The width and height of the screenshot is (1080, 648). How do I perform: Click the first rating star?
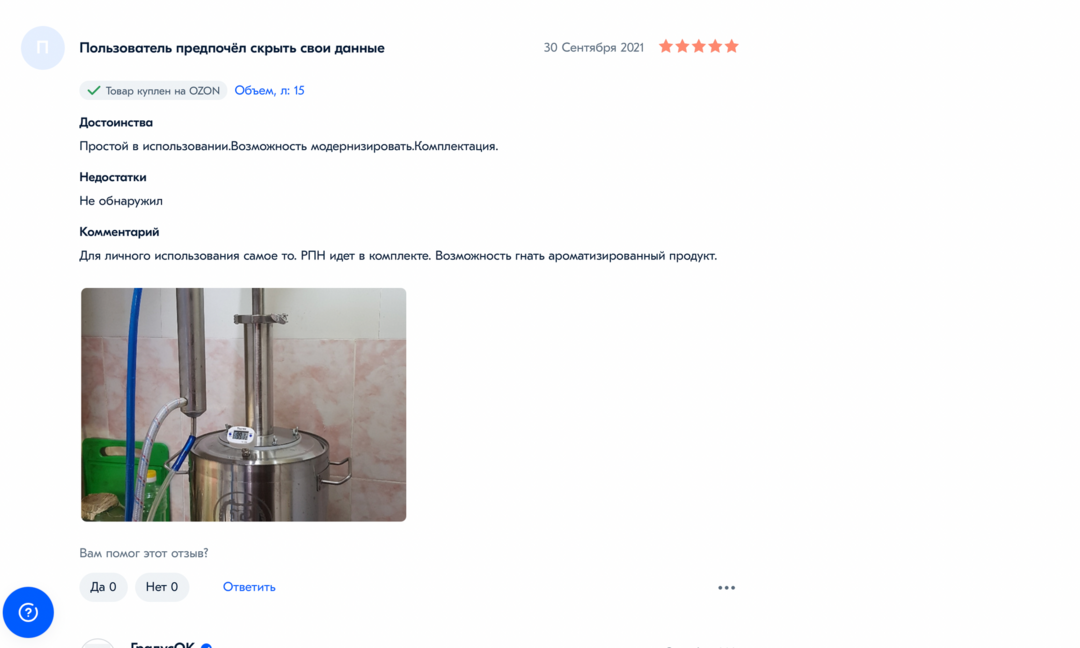666,46
